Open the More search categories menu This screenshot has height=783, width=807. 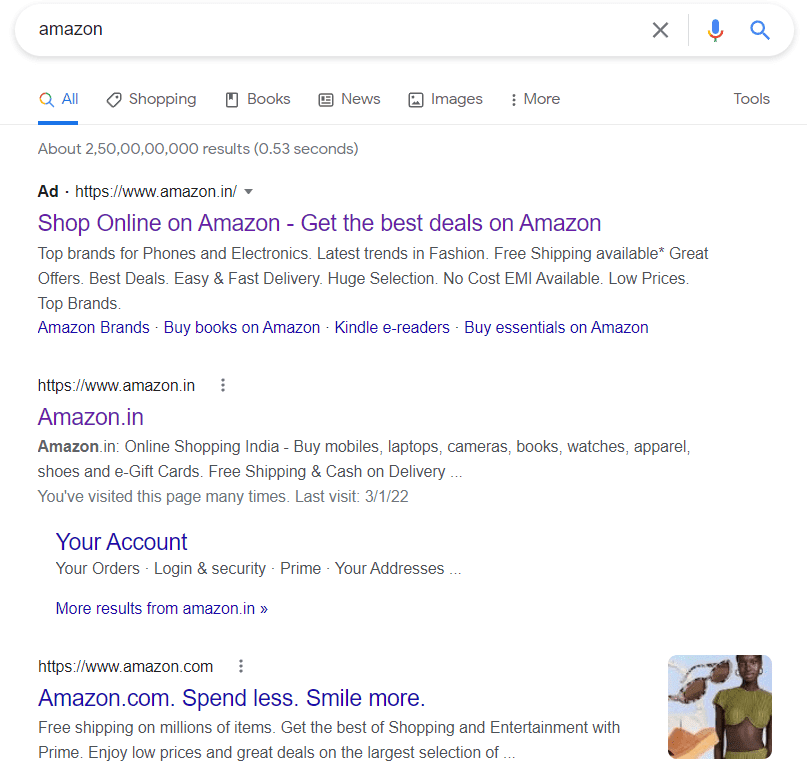[534, 99]
